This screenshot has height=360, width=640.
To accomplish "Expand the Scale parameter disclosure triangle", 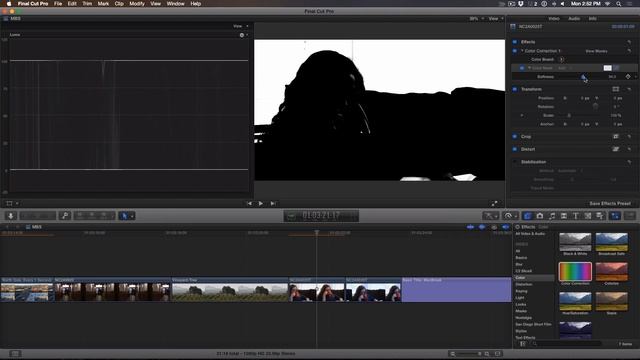I will pos(522,116).
